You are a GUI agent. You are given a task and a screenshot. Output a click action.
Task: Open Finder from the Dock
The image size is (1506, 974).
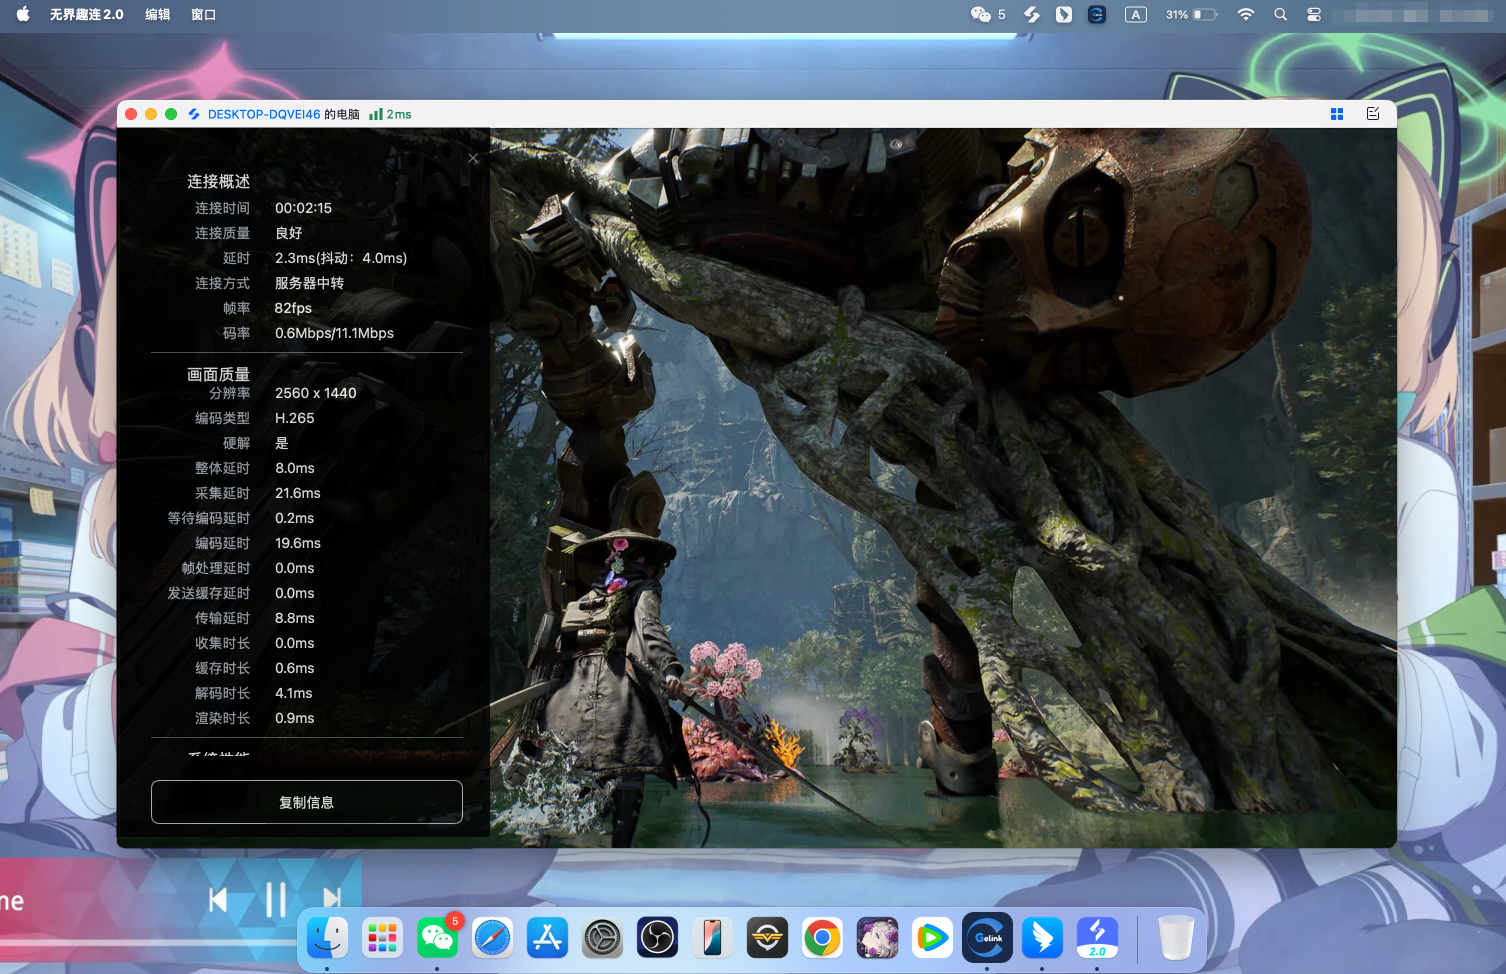coord(328,938)
